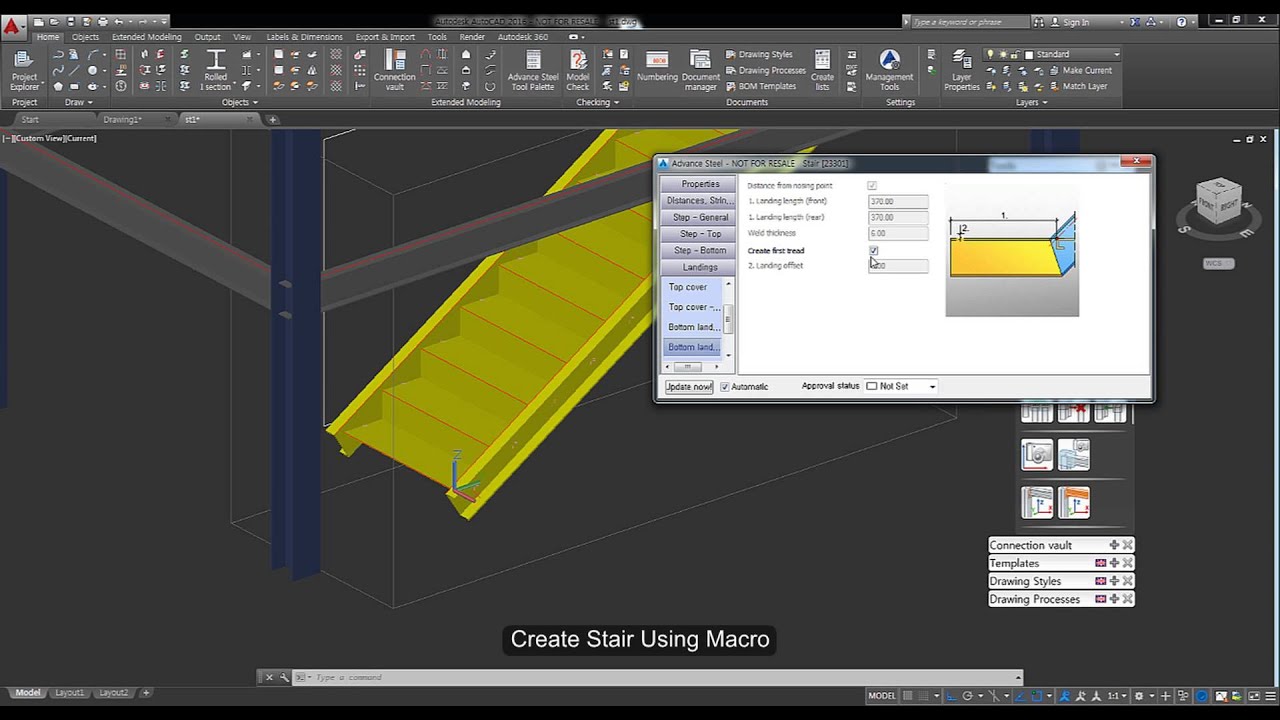This screenshot has height=720, width=1280.
Task: Click the Help question mark icon
Action: [x=1182, y=21]
